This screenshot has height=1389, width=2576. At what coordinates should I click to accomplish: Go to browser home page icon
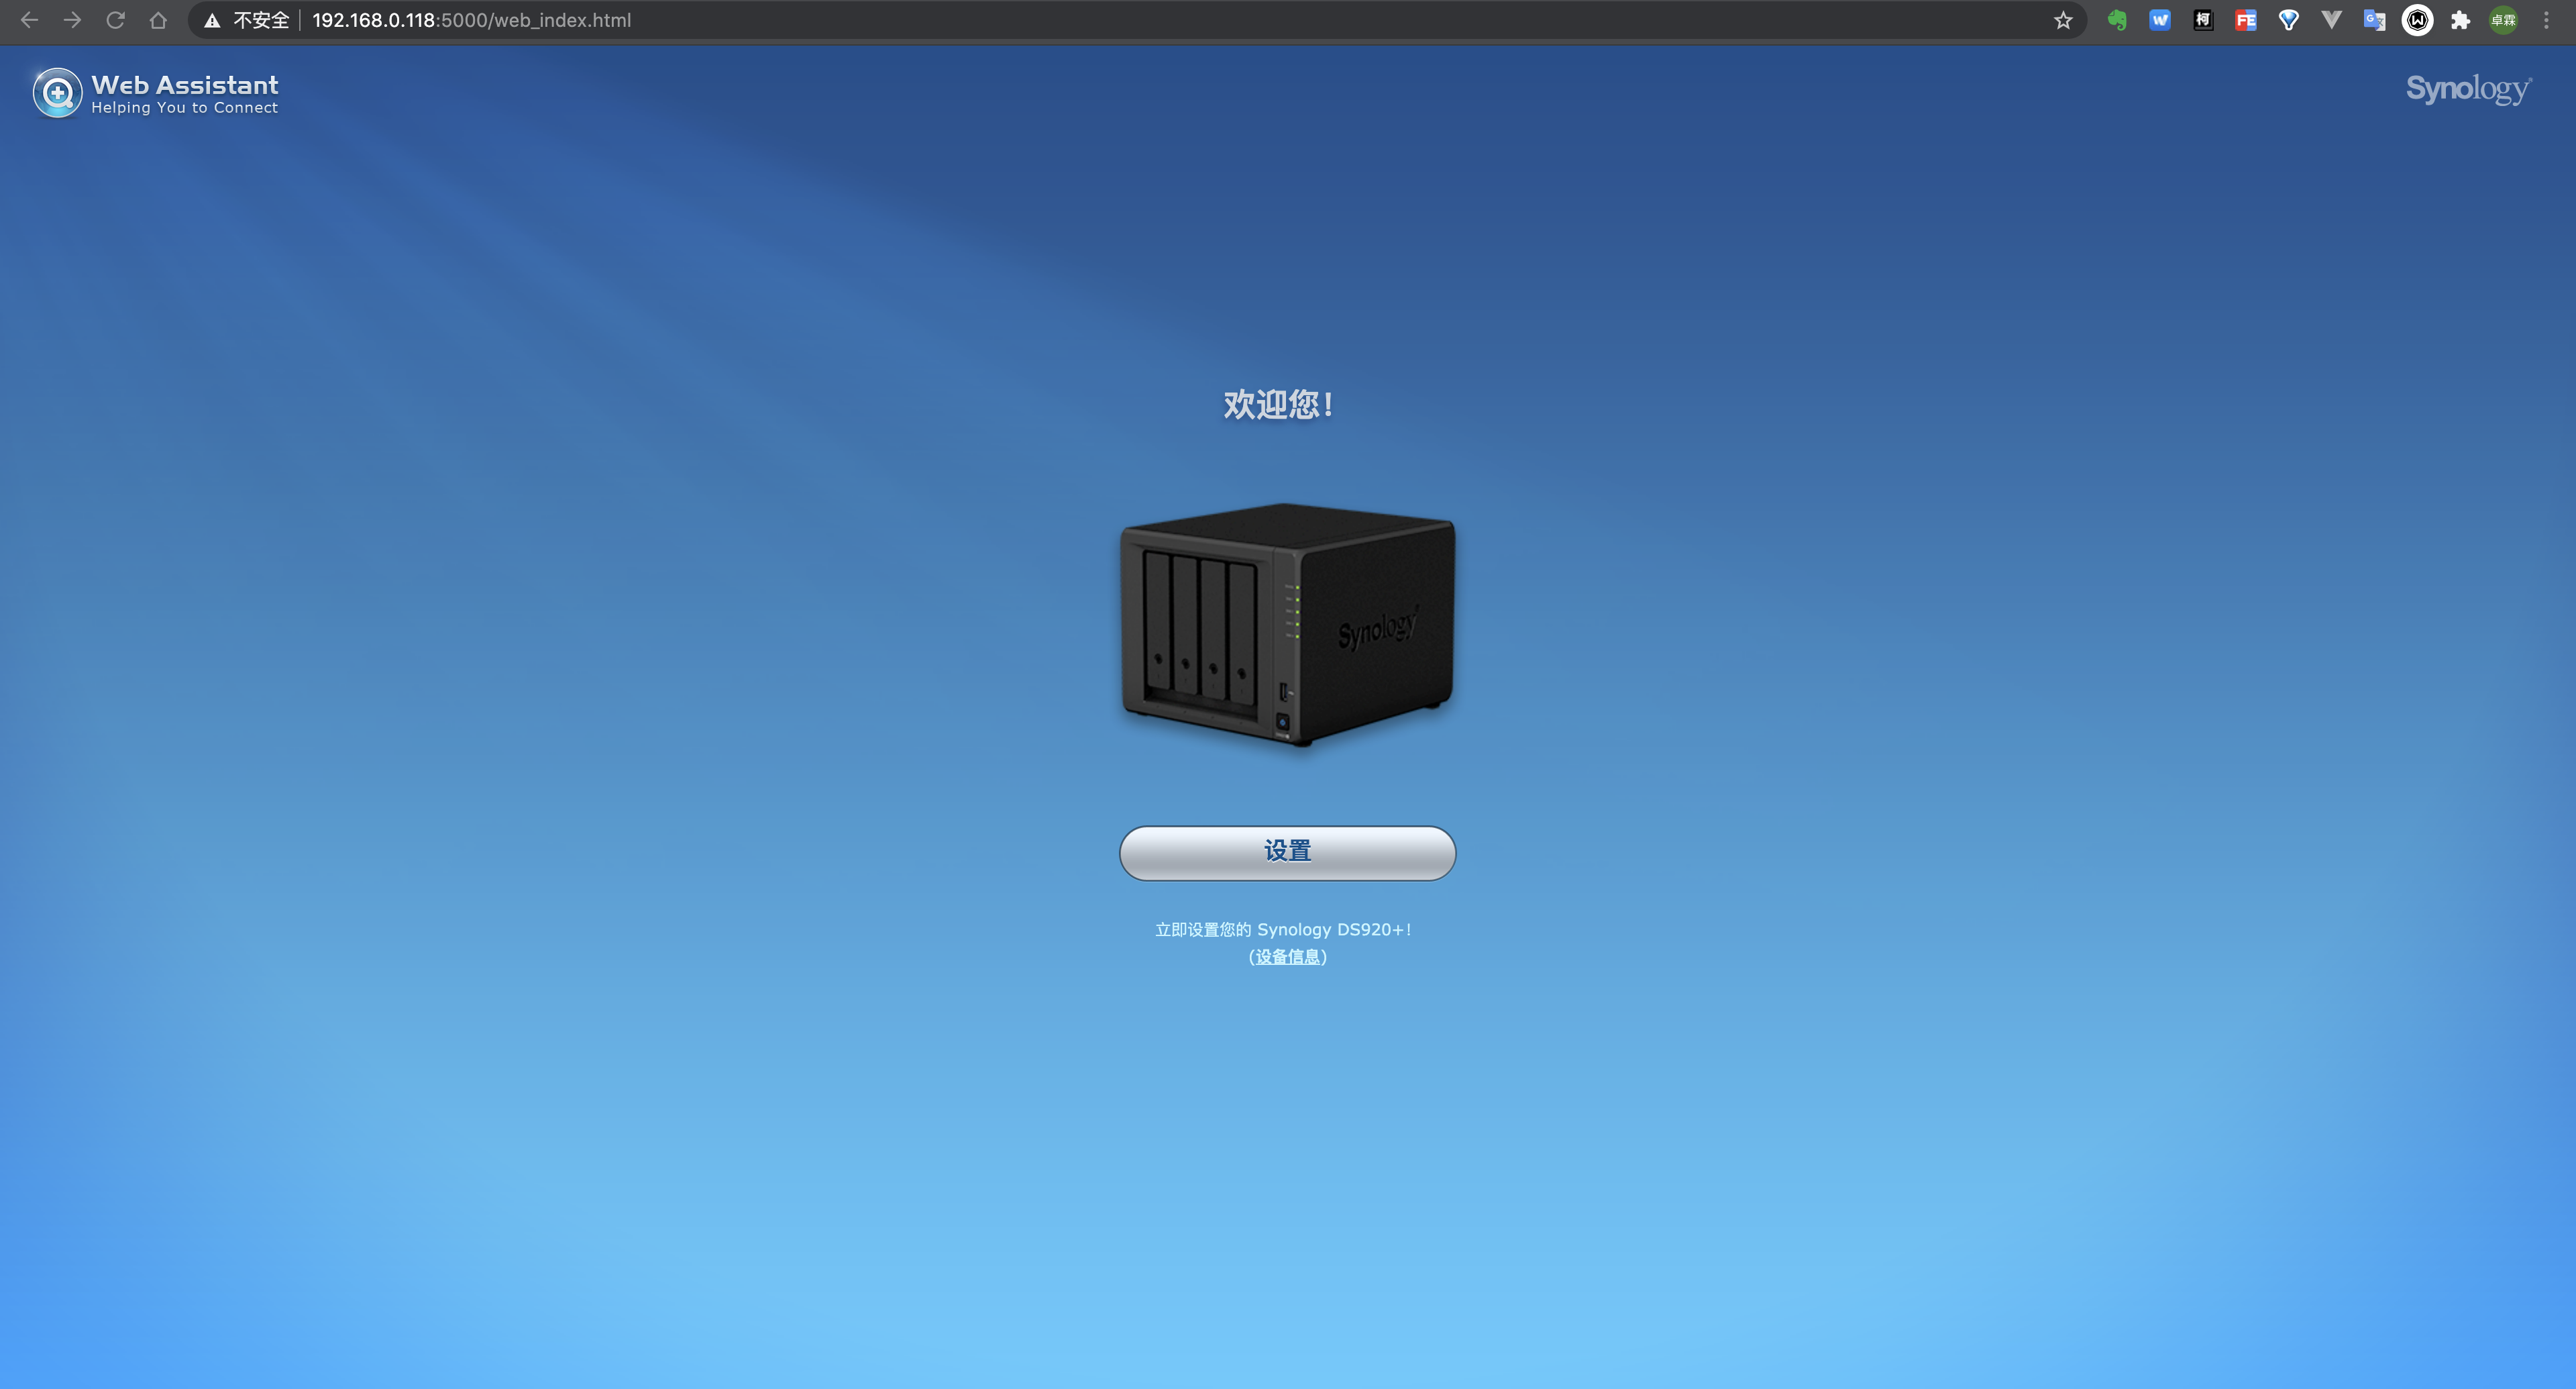click(158, 20)
